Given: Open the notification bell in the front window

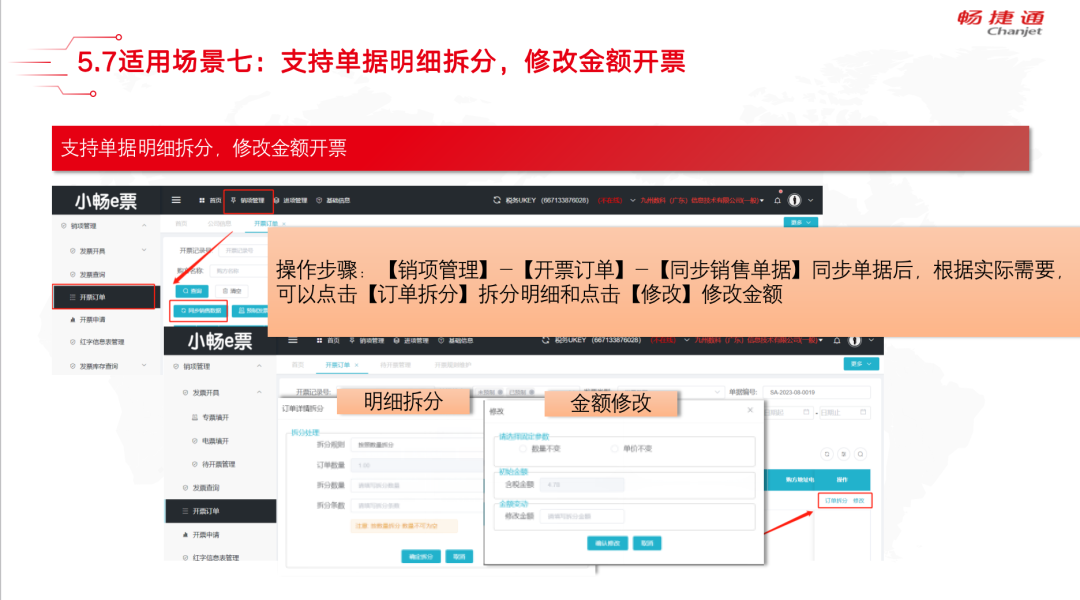Looking at the screenshot, I should (837, 340).
